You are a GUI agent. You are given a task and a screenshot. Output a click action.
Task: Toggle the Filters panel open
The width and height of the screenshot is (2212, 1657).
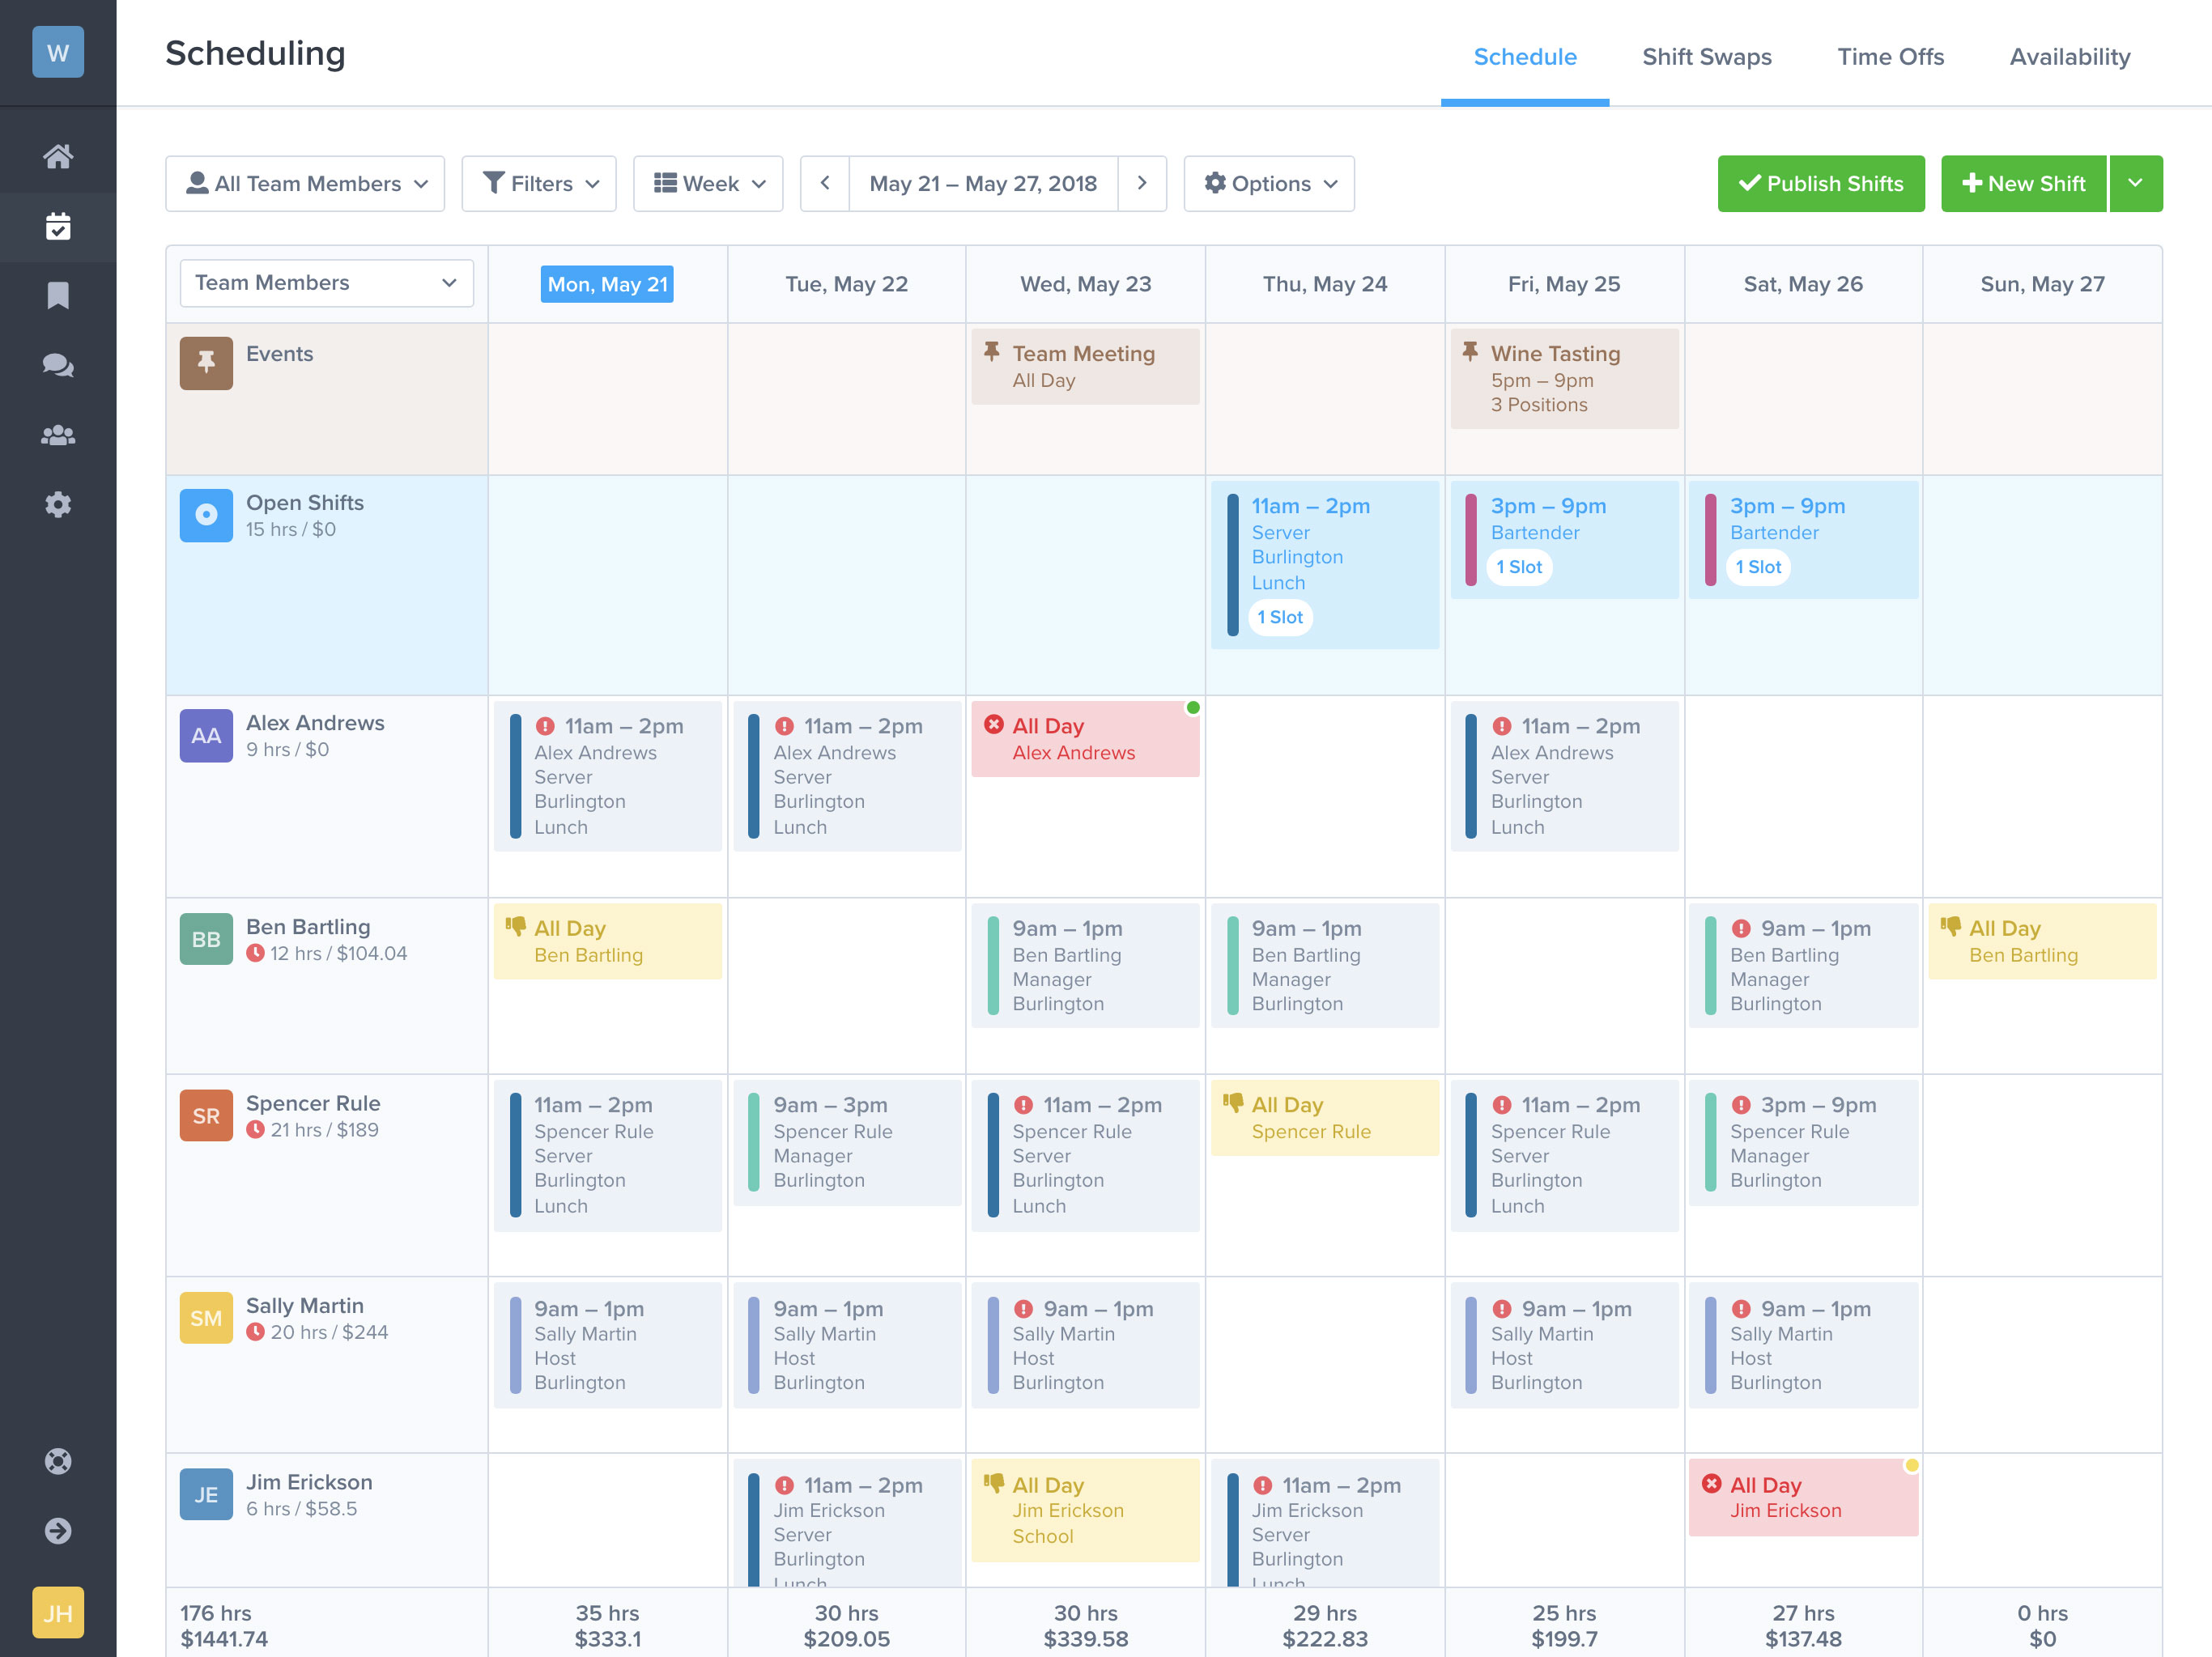539,183
